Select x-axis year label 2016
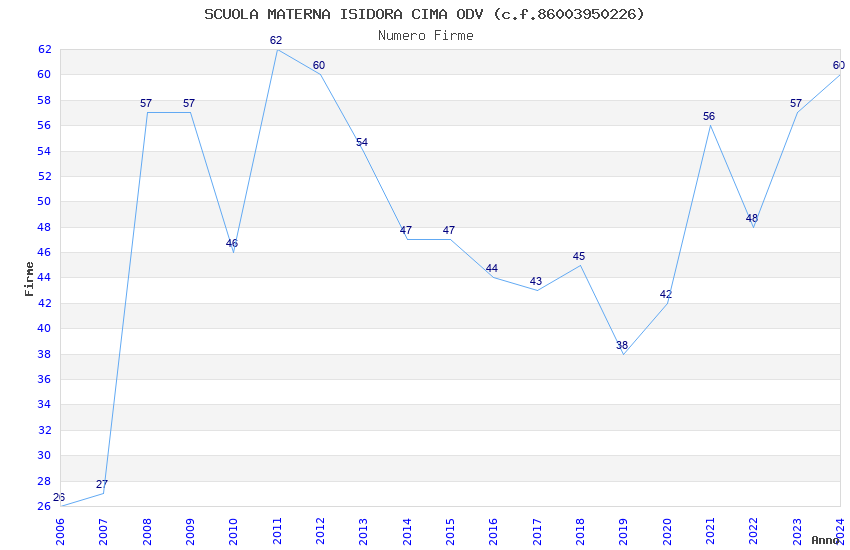The width and height of the screenshot is (850, 550). point(493,531)
